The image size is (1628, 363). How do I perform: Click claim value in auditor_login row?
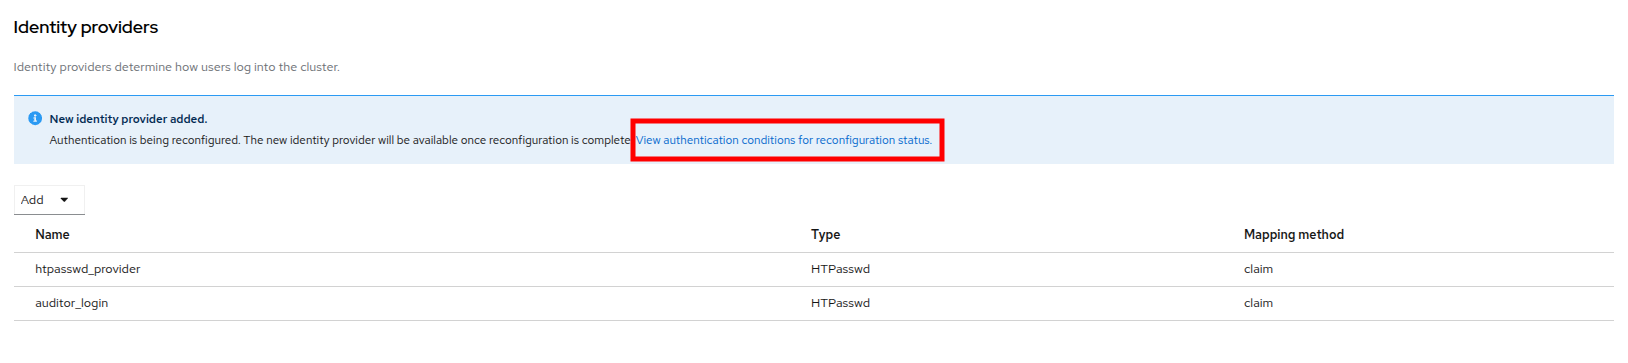pyautogui.click(x=1258, y=303)
